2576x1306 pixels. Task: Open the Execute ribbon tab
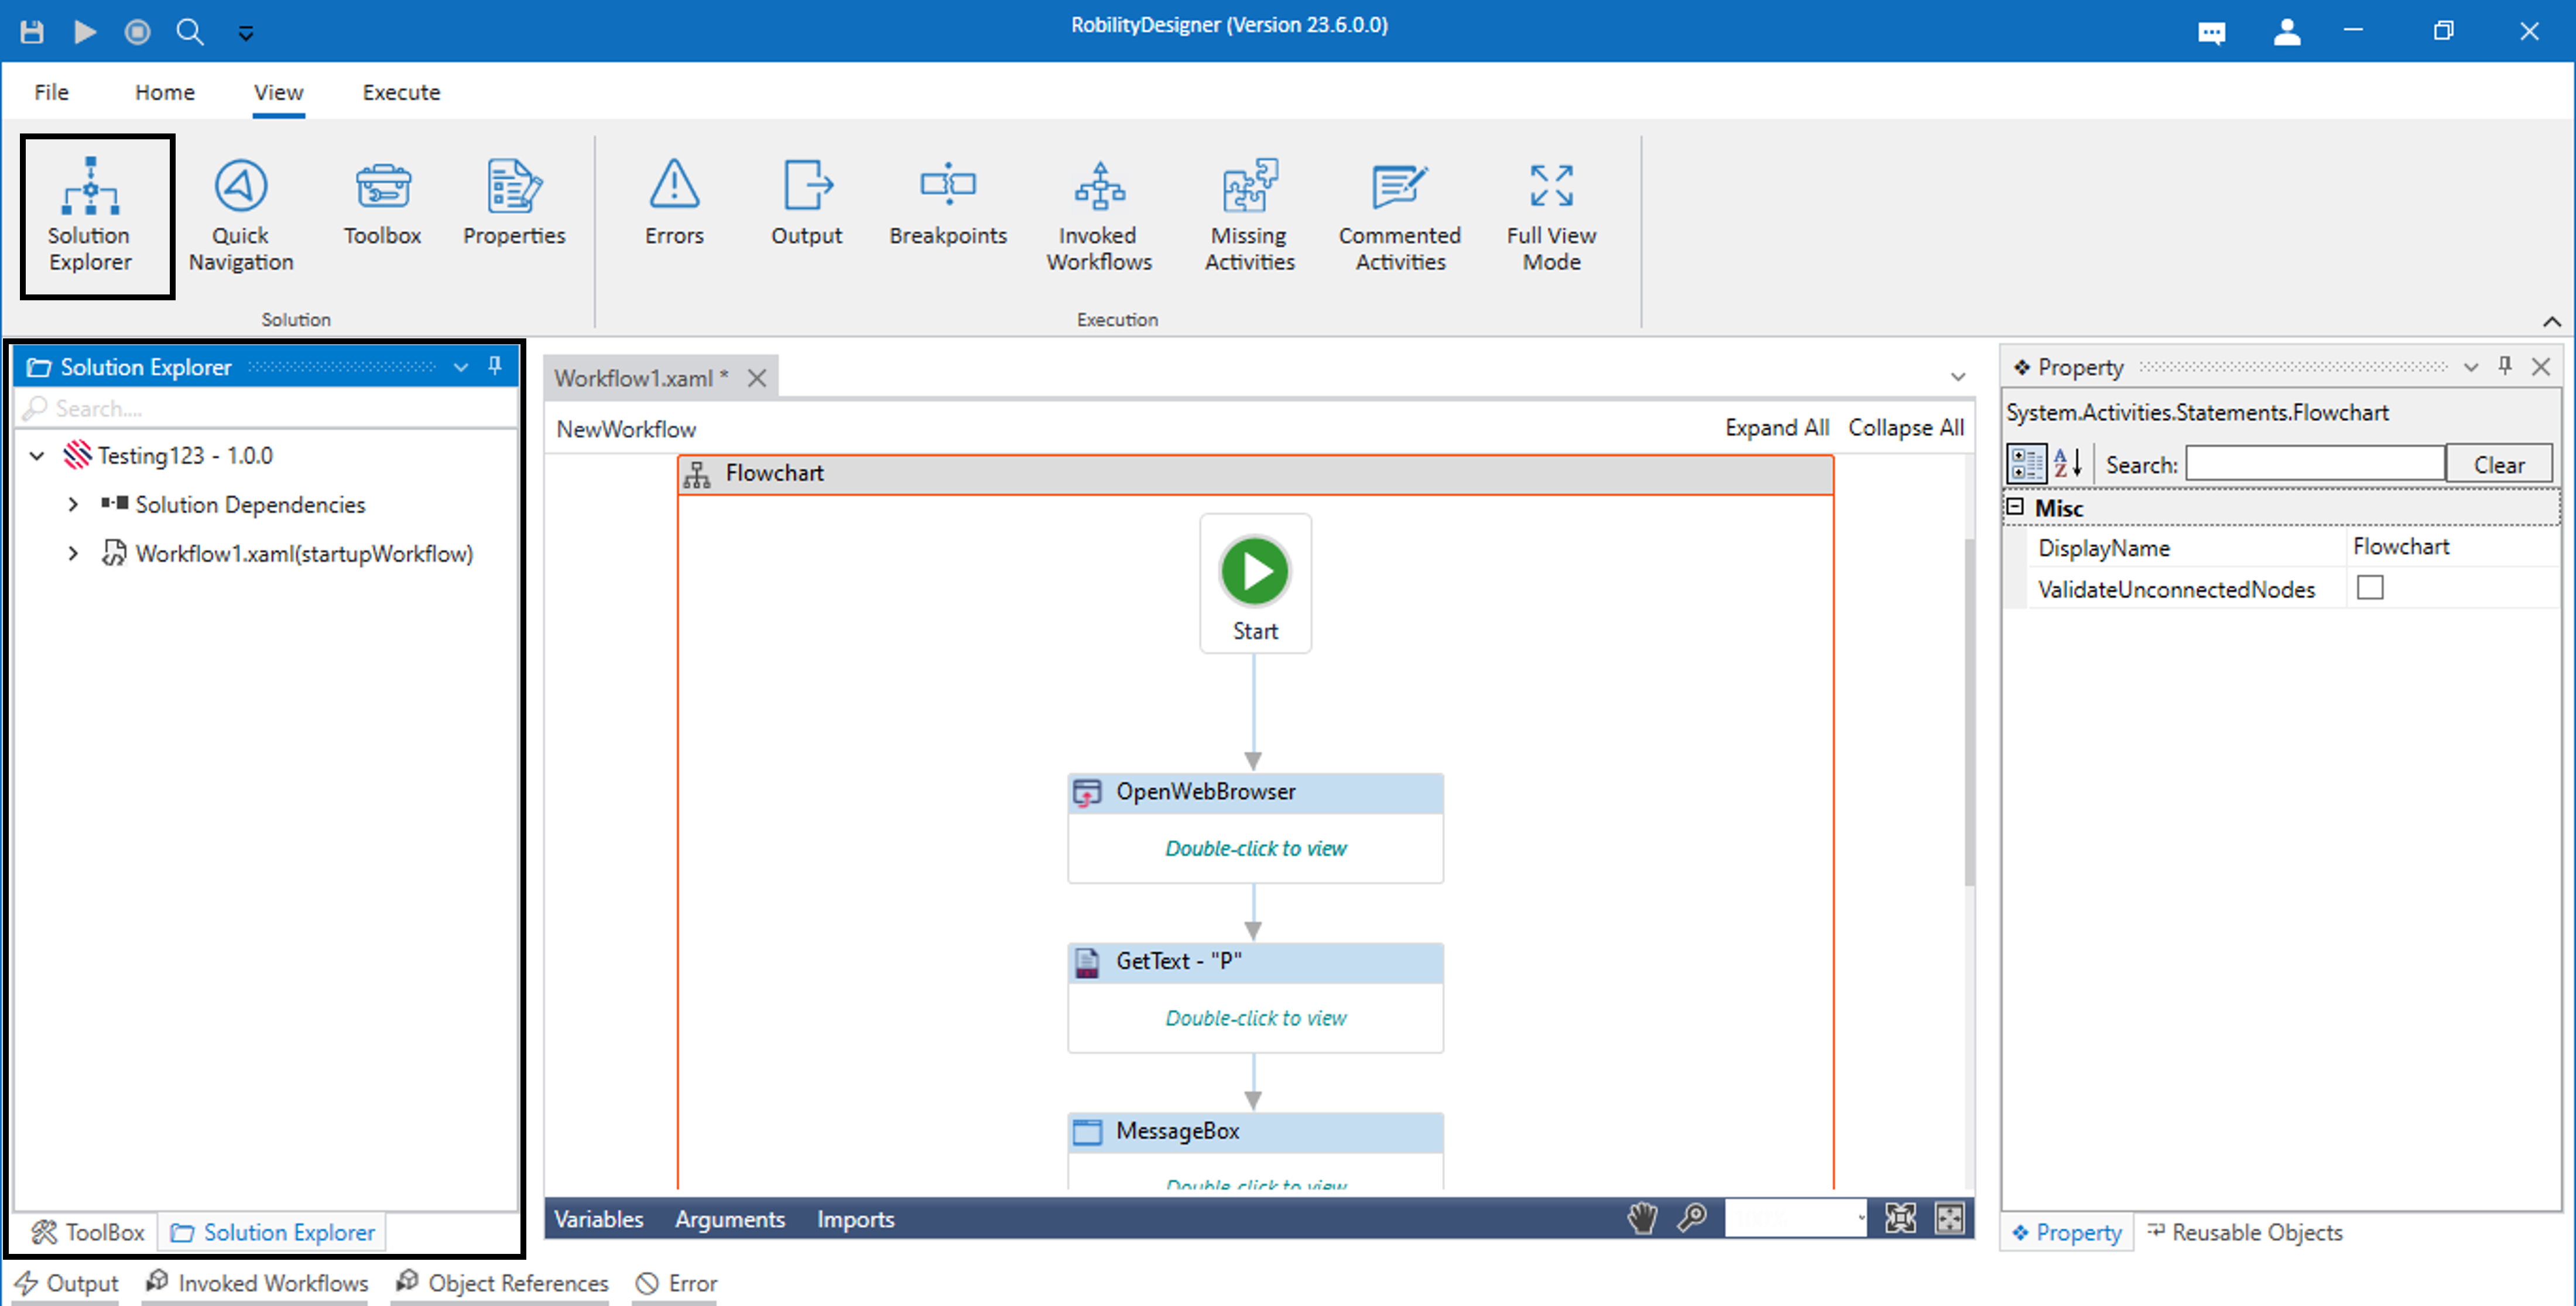[x=401, y=92]
